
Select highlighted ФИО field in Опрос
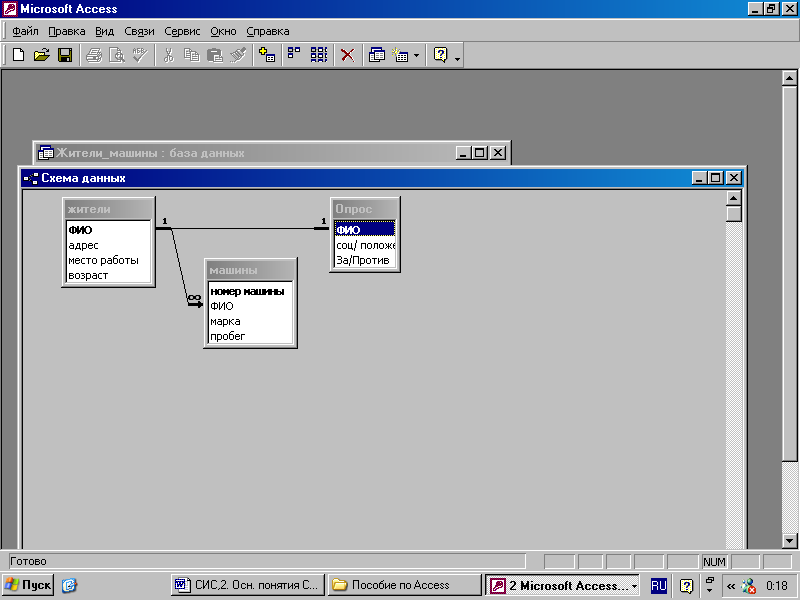pos(365,230)
